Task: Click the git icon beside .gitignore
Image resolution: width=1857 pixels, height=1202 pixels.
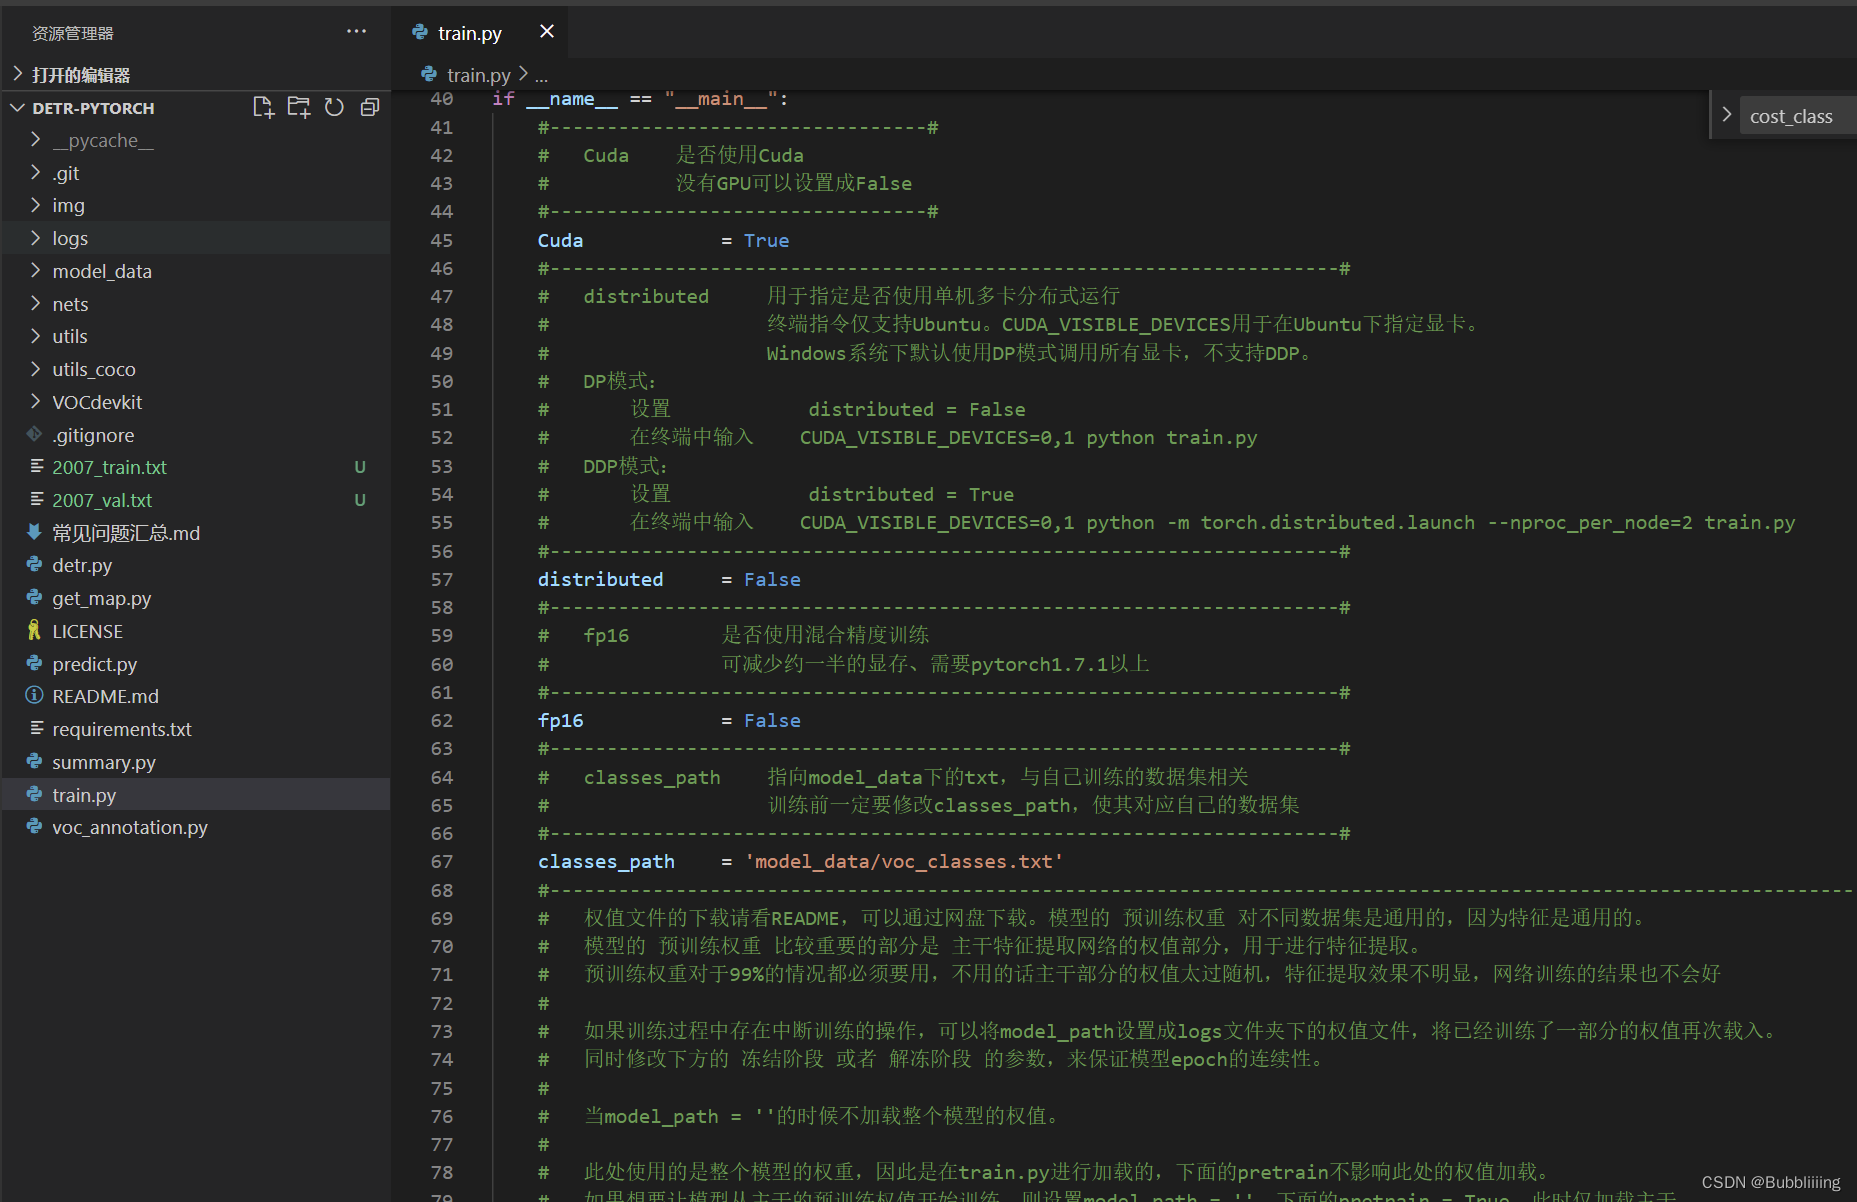Action: pyautogui.click(x=35, y=434)
